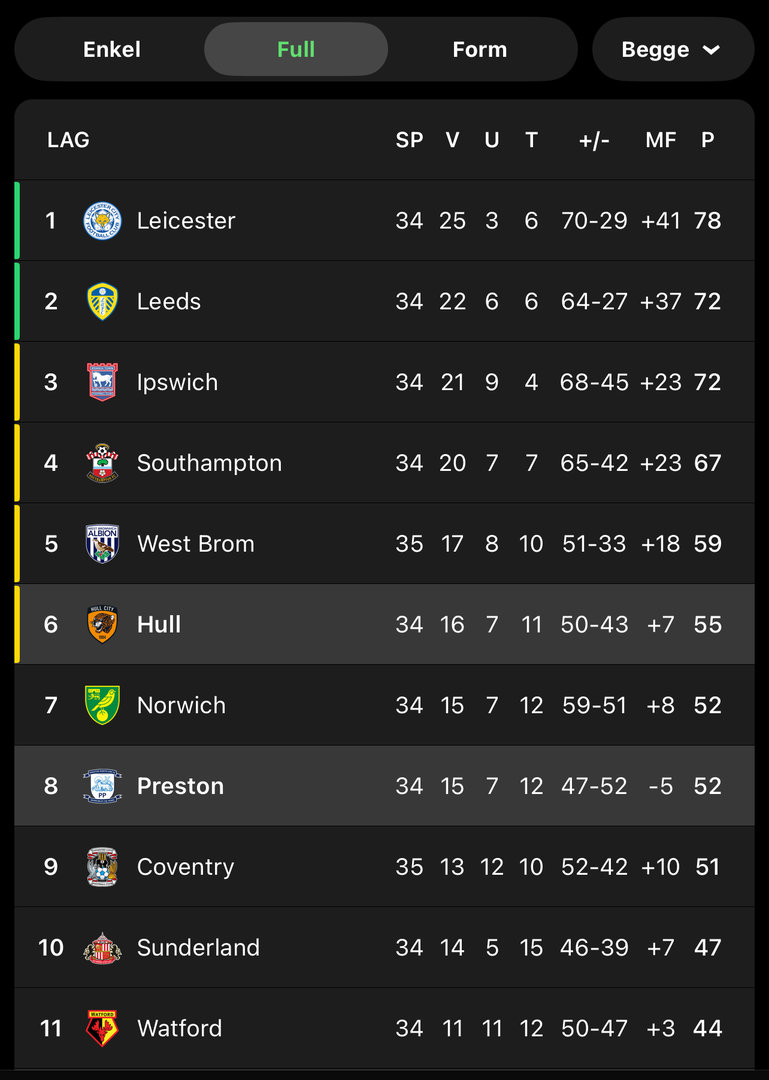Expand options with the Begge chevron arrow

coord(712,50)
